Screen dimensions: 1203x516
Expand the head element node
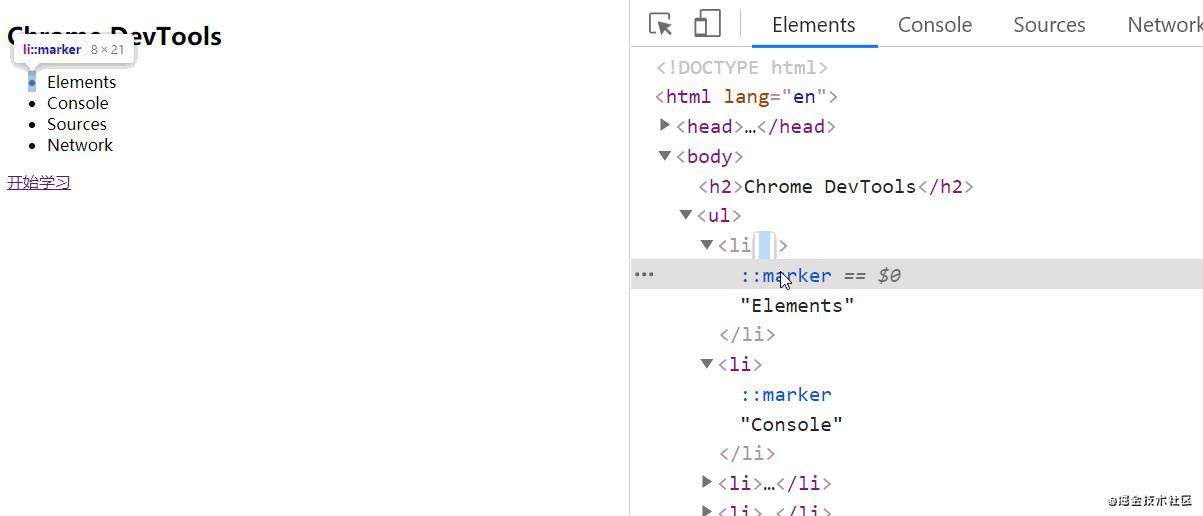click(665, 125)
